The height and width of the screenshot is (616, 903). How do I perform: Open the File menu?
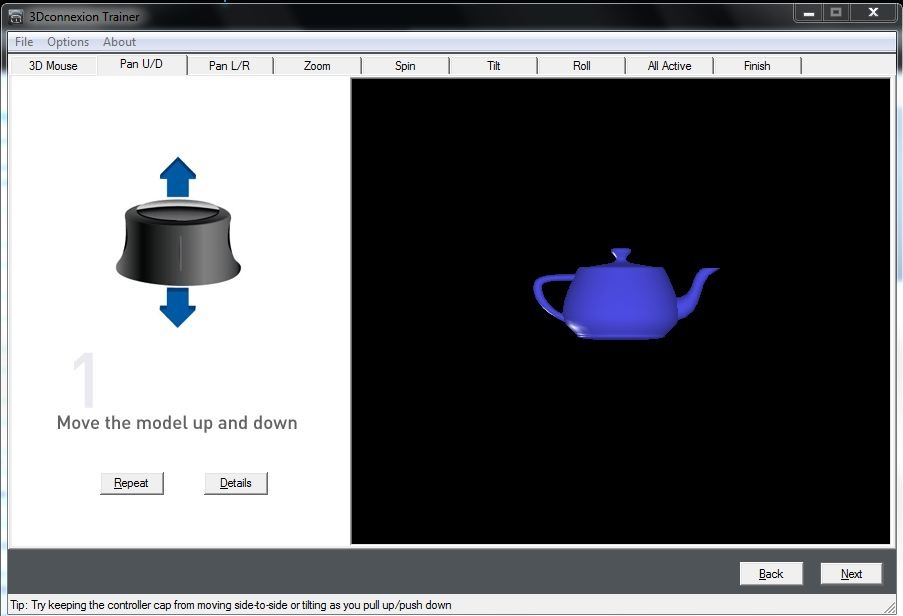tap(24, 42)
